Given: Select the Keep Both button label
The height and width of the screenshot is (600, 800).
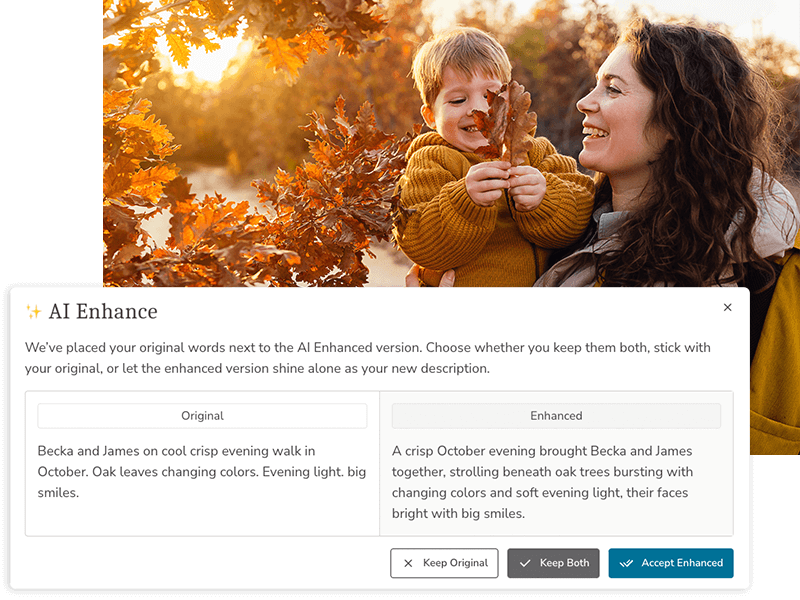Looking at the screenshot, I should click(x=564, y=563).
